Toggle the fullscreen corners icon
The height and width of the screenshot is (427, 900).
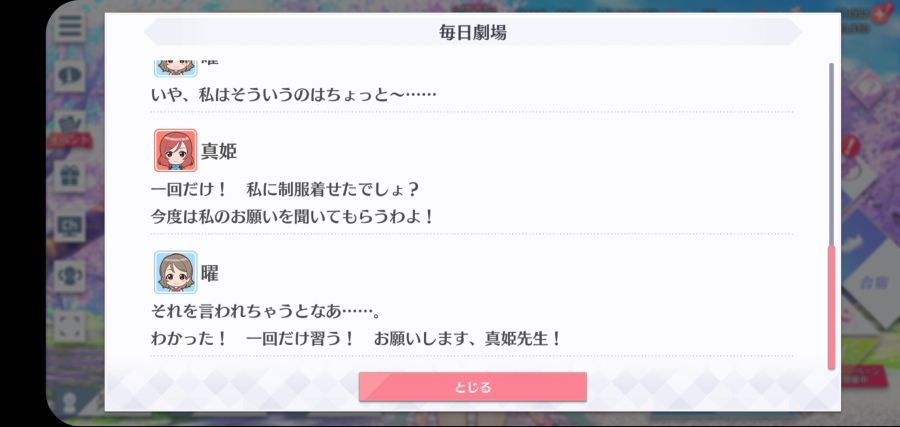point(71,325)
